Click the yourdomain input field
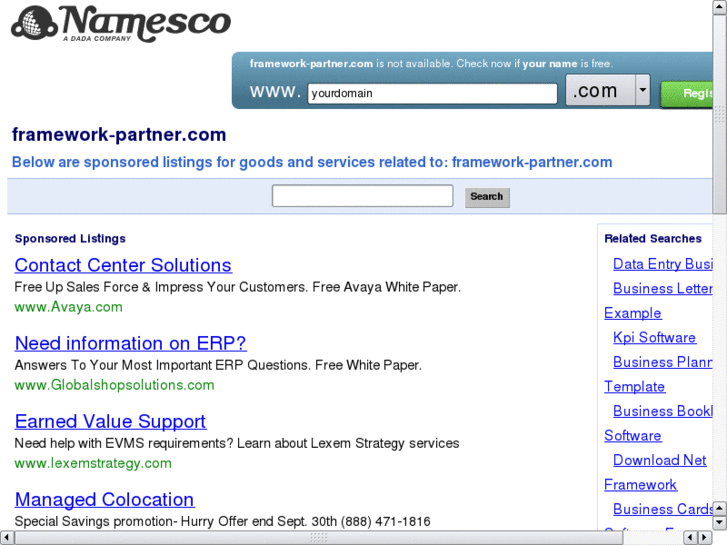Screen dimensions: 727x545 (x=432, y=93)
